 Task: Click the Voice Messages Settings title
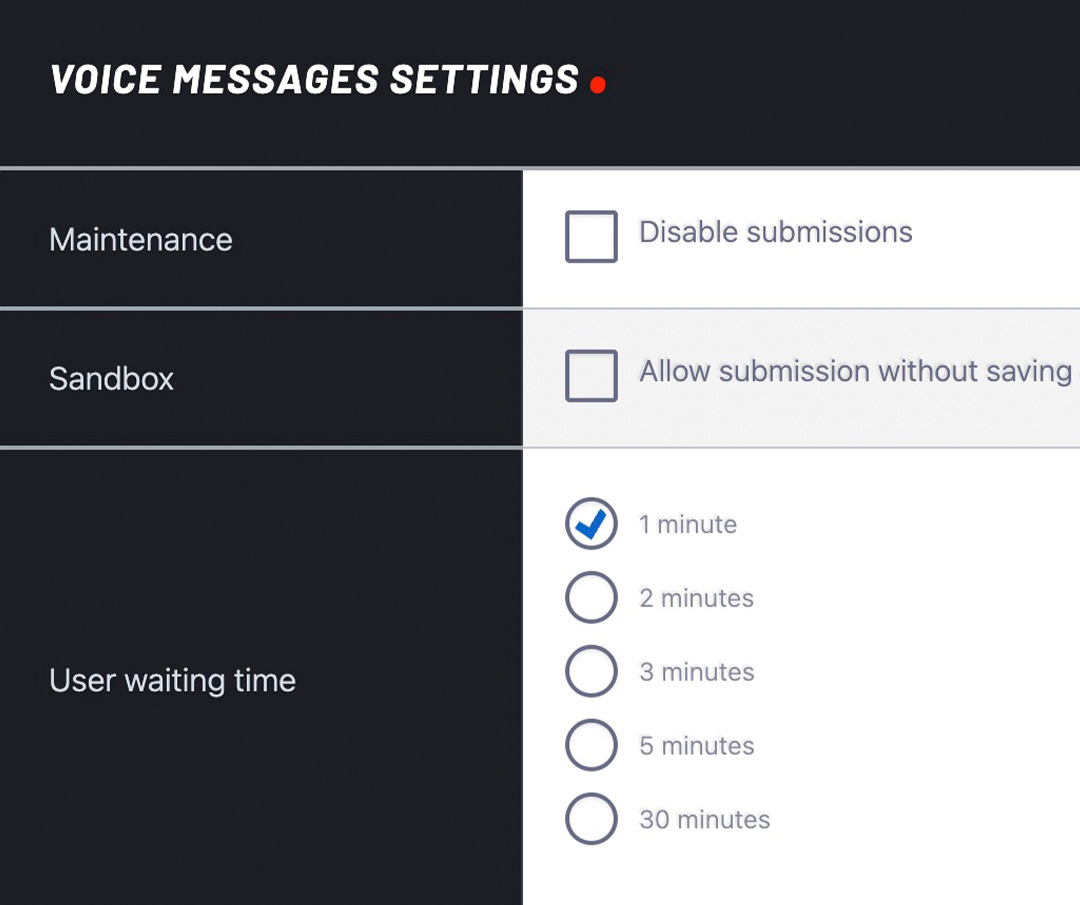[x=314, y=80]
